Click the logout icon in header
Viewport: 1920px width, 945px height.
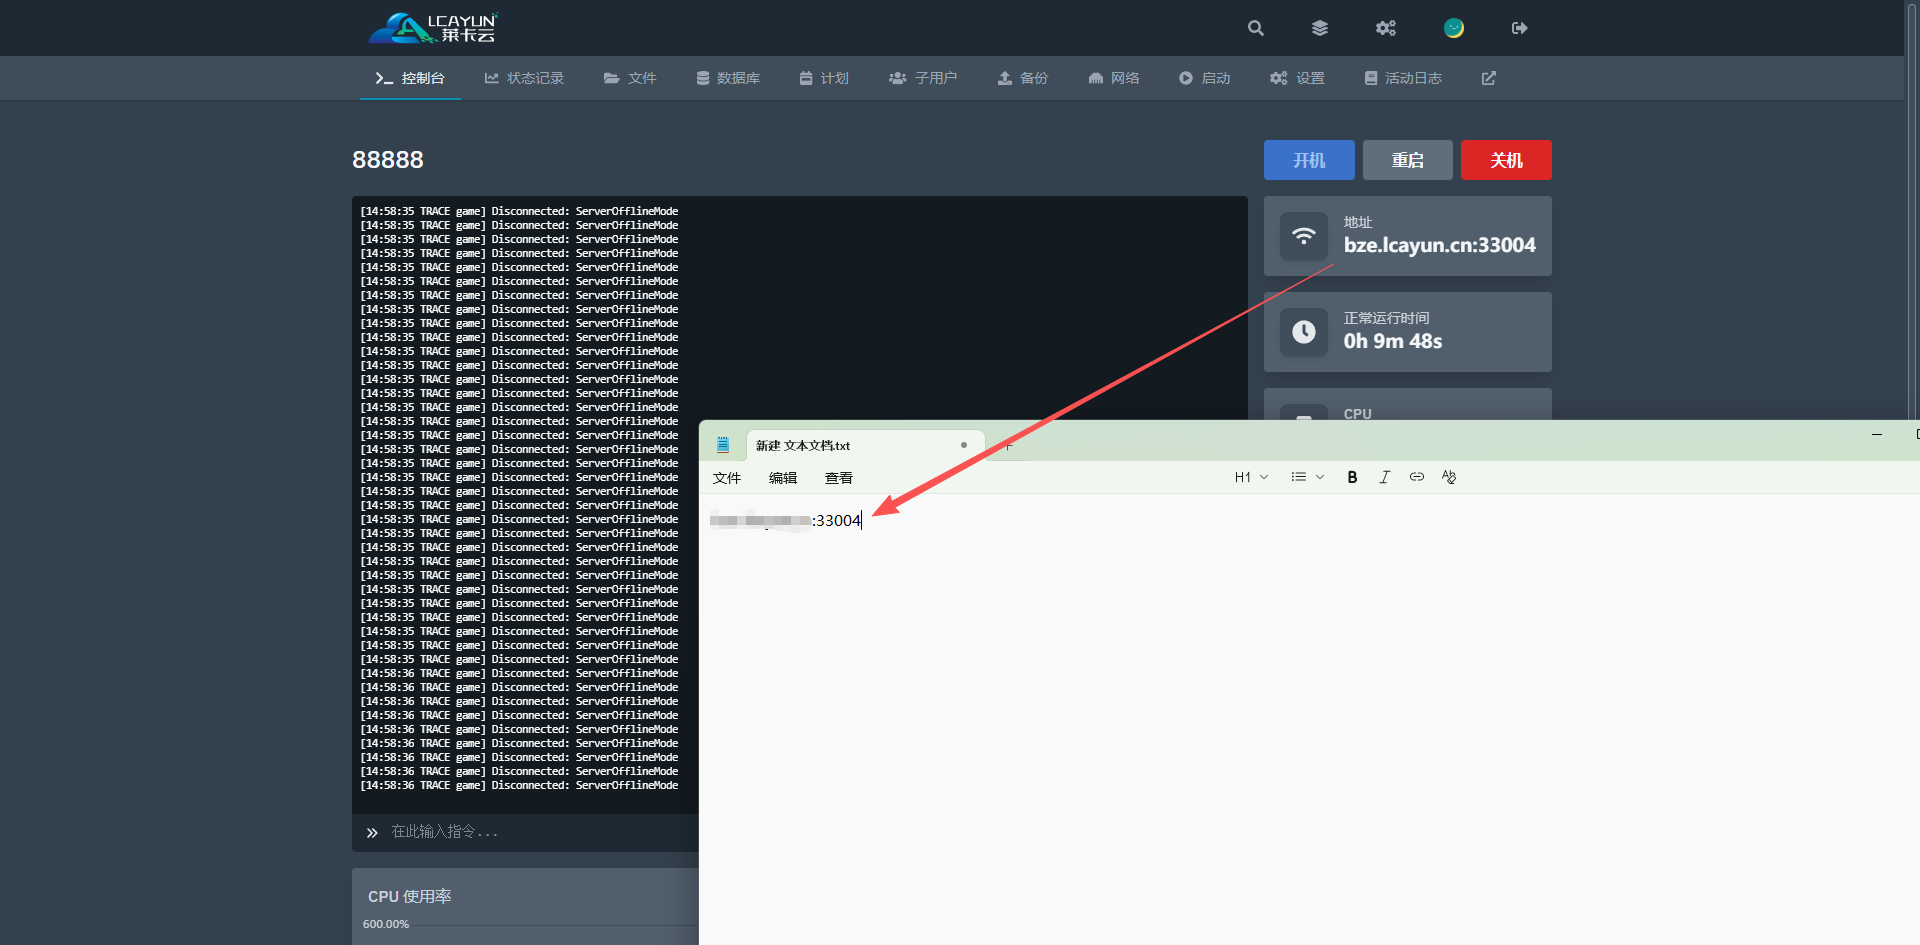(x=1519, y=28)
